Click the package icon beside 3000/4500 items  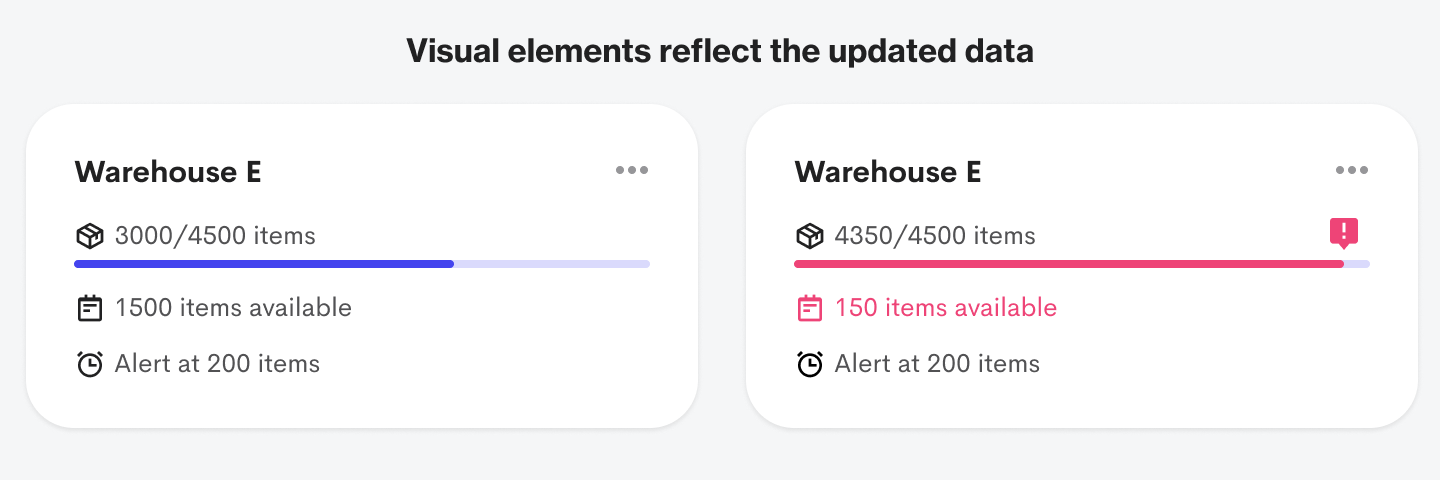click(x=90, y=236)
